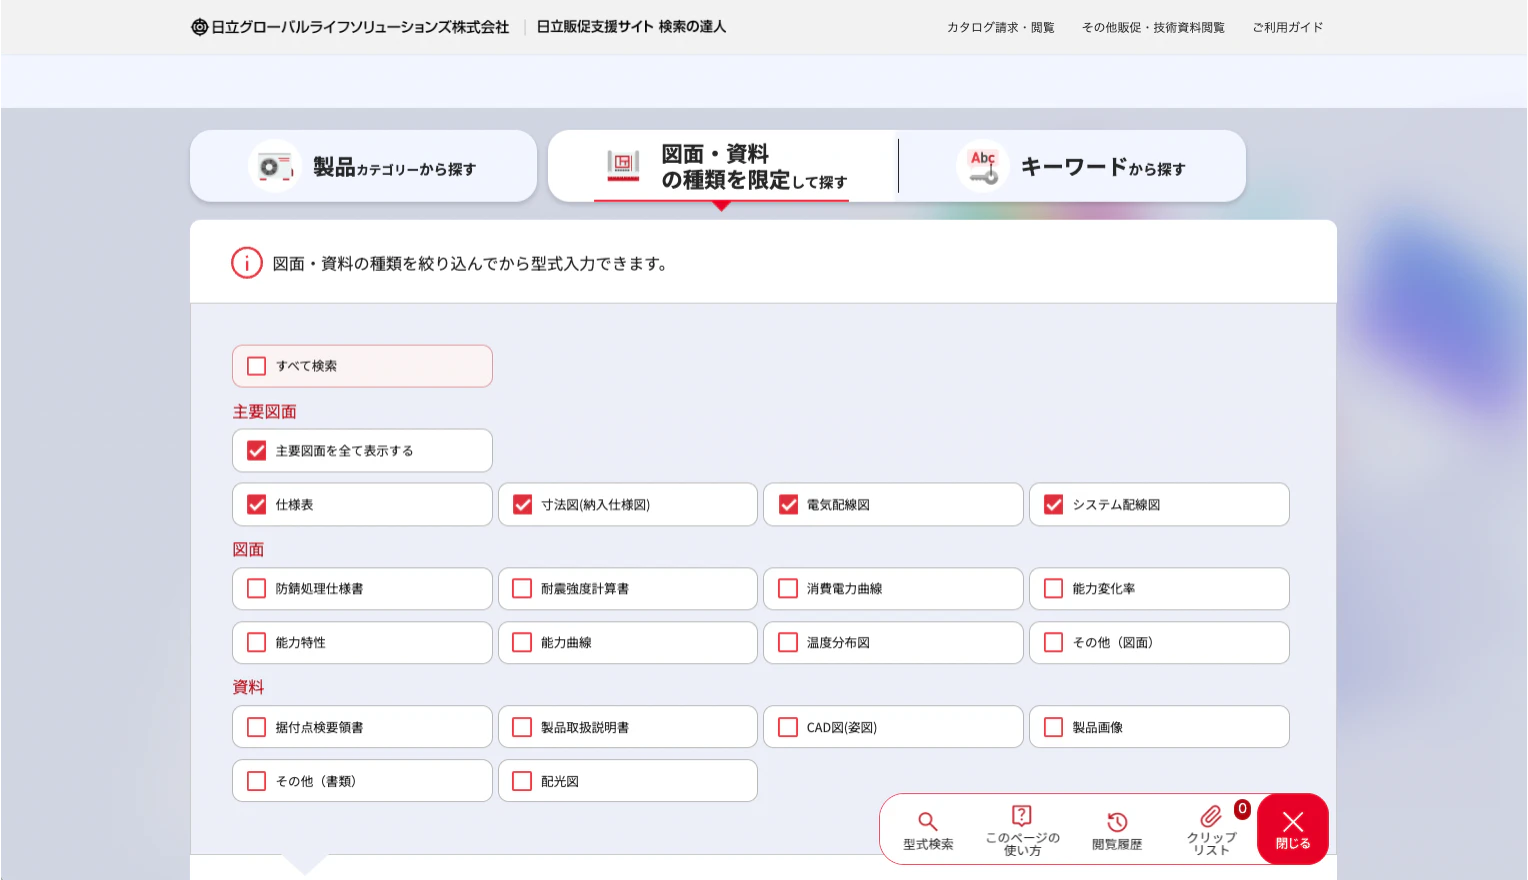Click 日立グローバルライフソリューションズ株式会社 name
The height and width of the screenshot is (880, 1528).
[360, 27]
